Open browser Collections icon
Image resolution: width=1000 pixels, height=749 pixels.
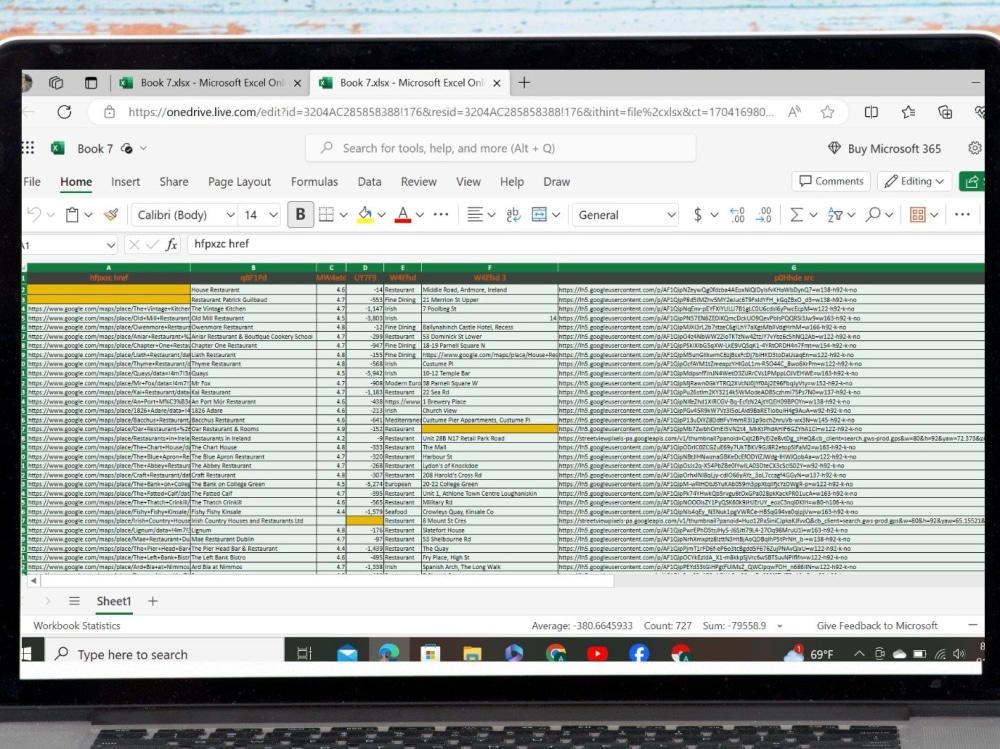click(x=945, y=112)
